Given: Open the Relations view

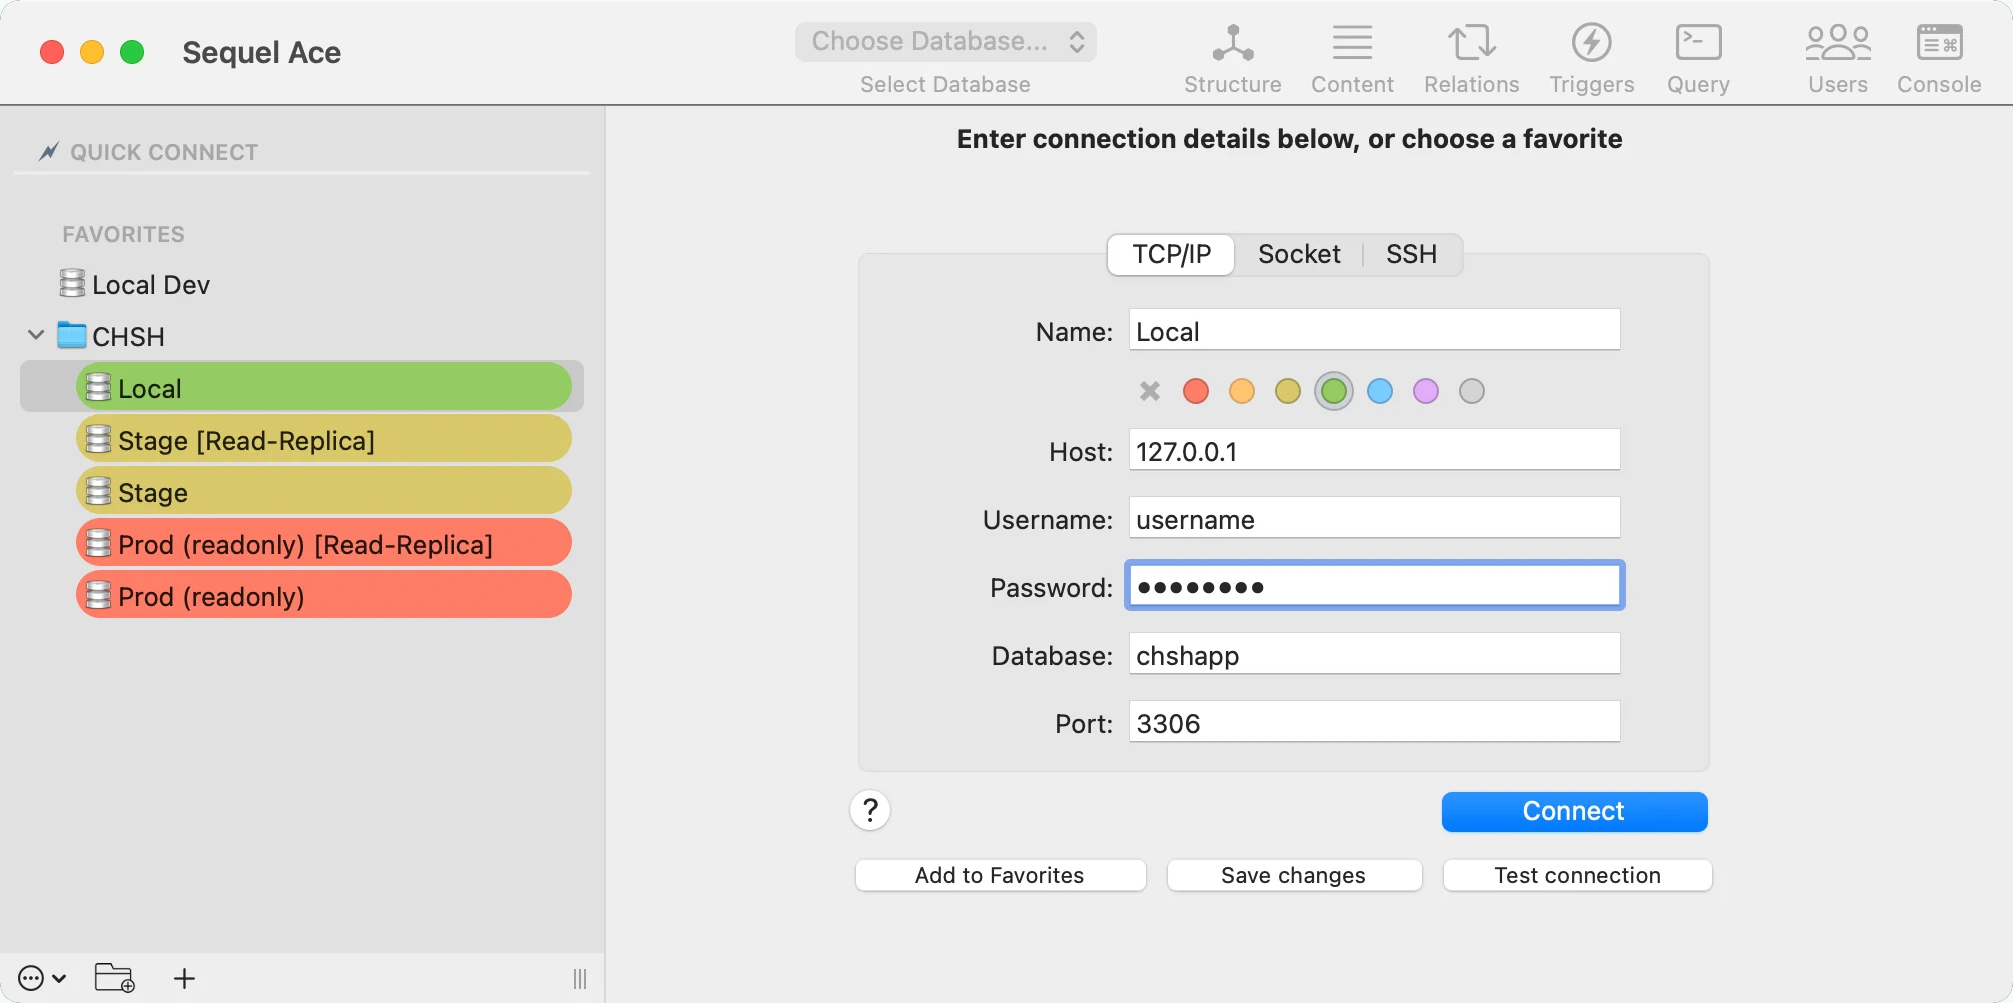Looking at the screenshot, I should pyautogui.click(x=1471, y=58).
